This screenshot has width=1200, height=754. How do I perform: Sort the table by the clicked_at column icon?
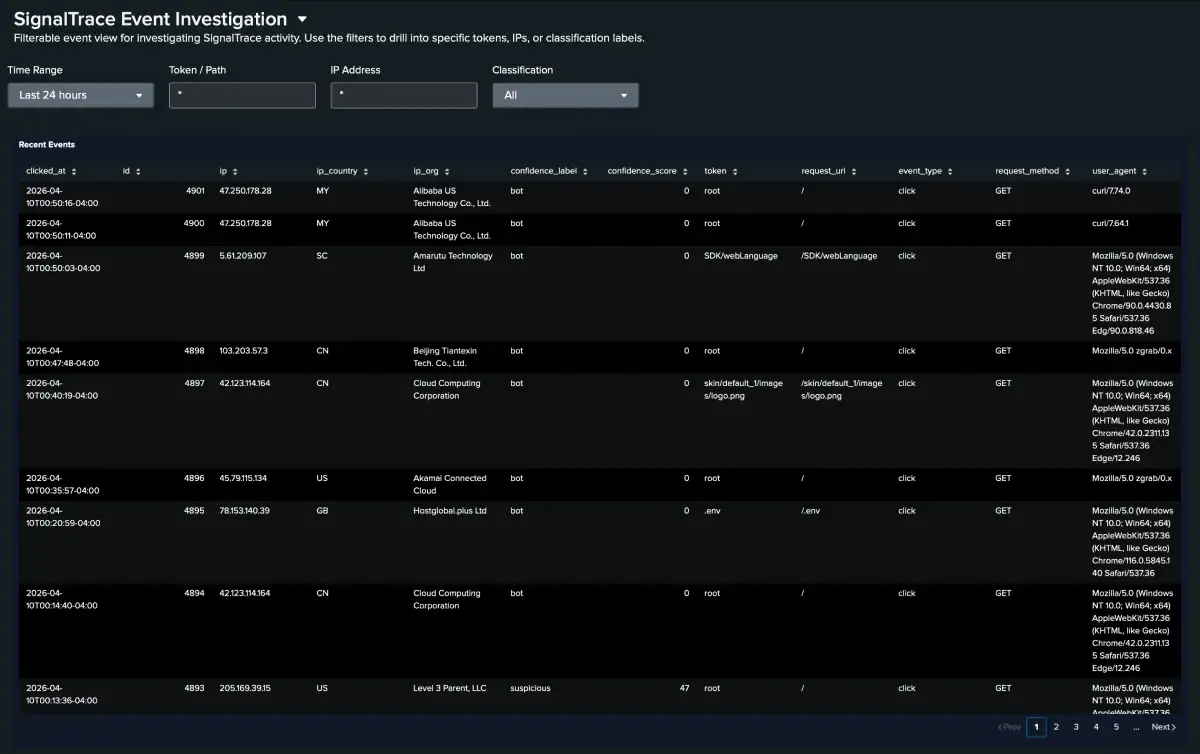coord(74,171)
